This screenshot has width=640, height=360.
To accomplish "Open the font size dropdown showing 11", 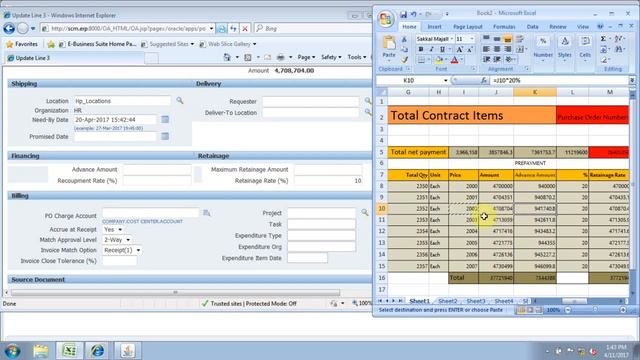I will 472,39.
